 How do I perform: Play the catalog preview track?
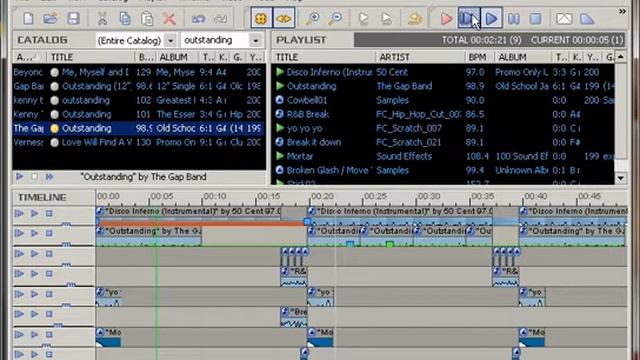point(19,177)
